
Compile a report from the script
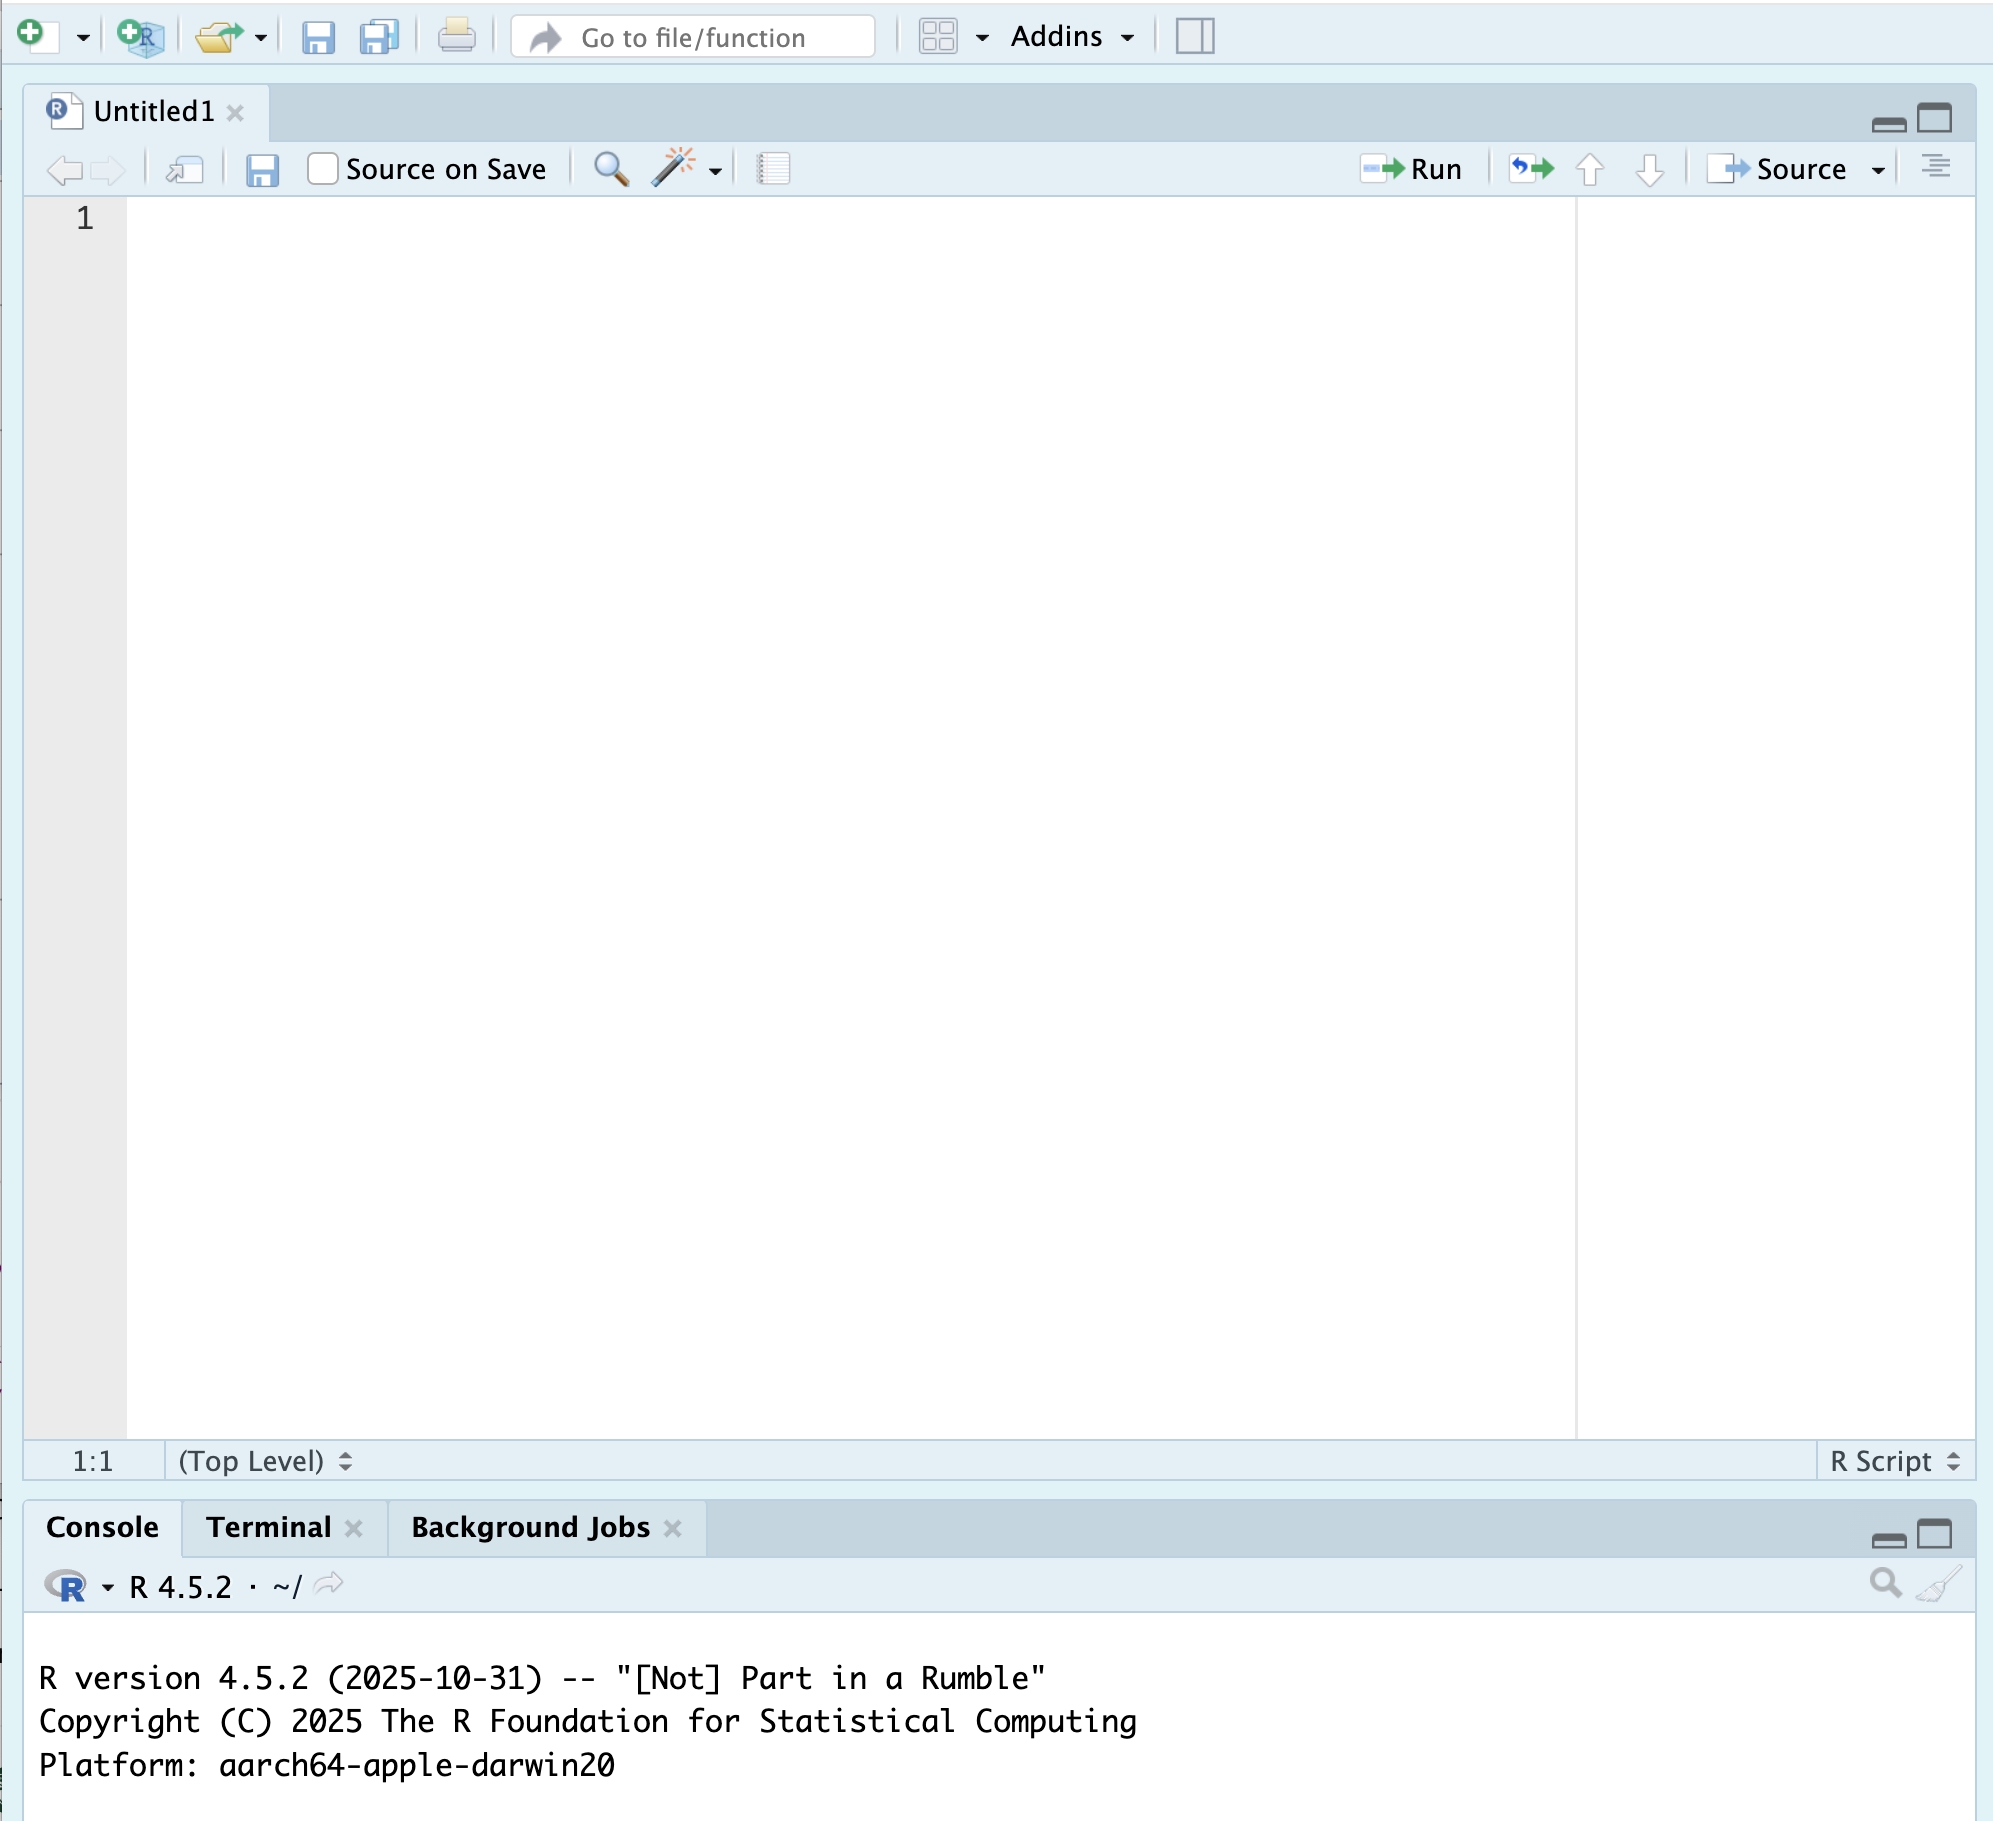[x=772, y=168]
